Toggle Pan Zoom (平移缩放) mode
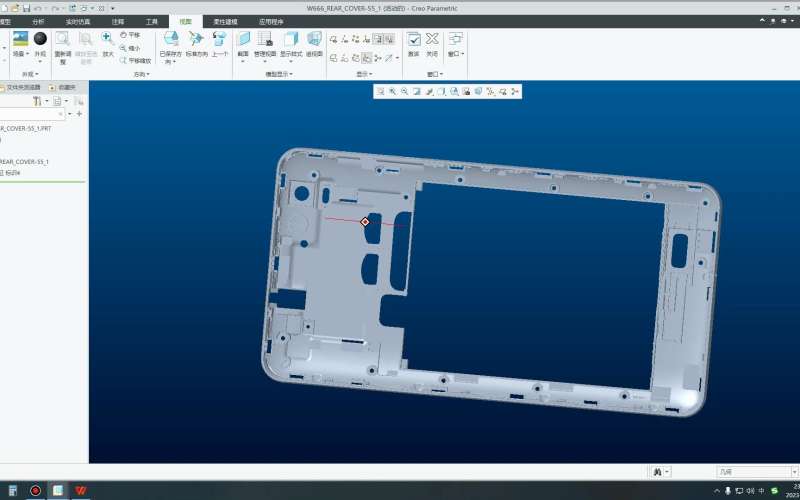Image resolution: width=800 pixels, height=500 pixels. 133,60
